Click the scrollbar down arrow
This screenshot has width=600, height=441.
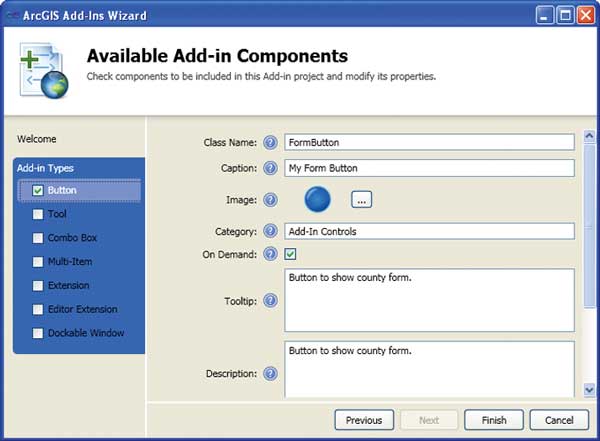point(589,390)
